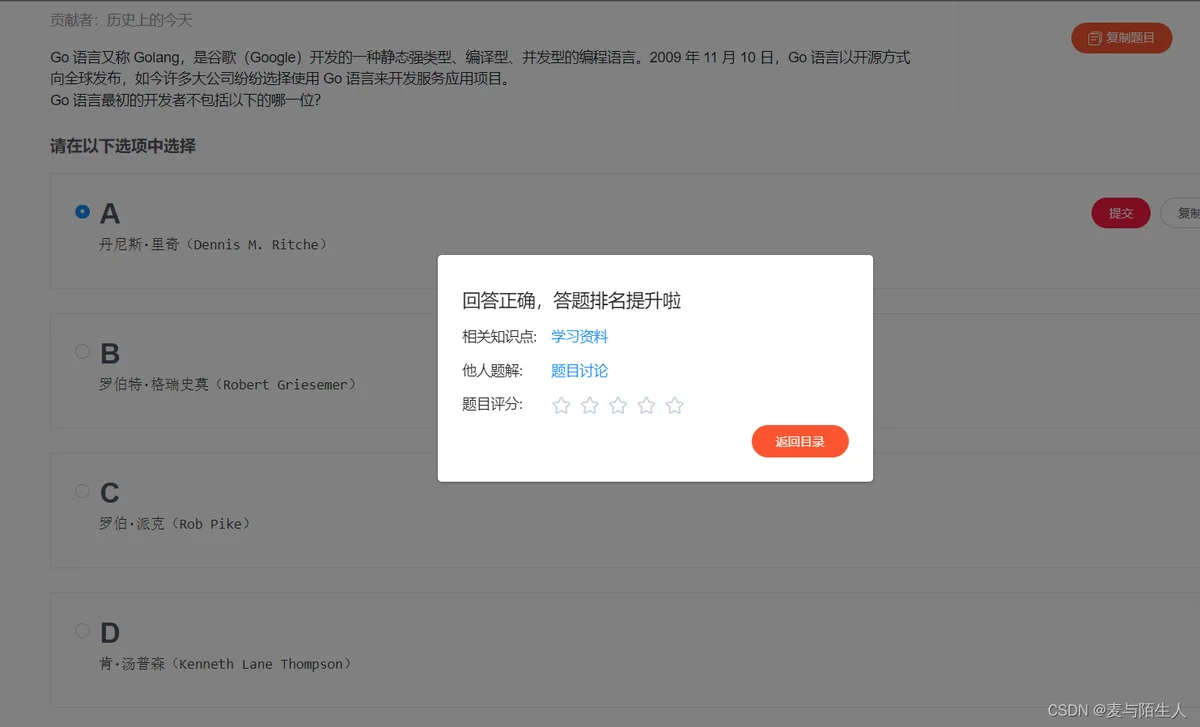Click the Robert Griesemer option text

click(x=228, y=384)
